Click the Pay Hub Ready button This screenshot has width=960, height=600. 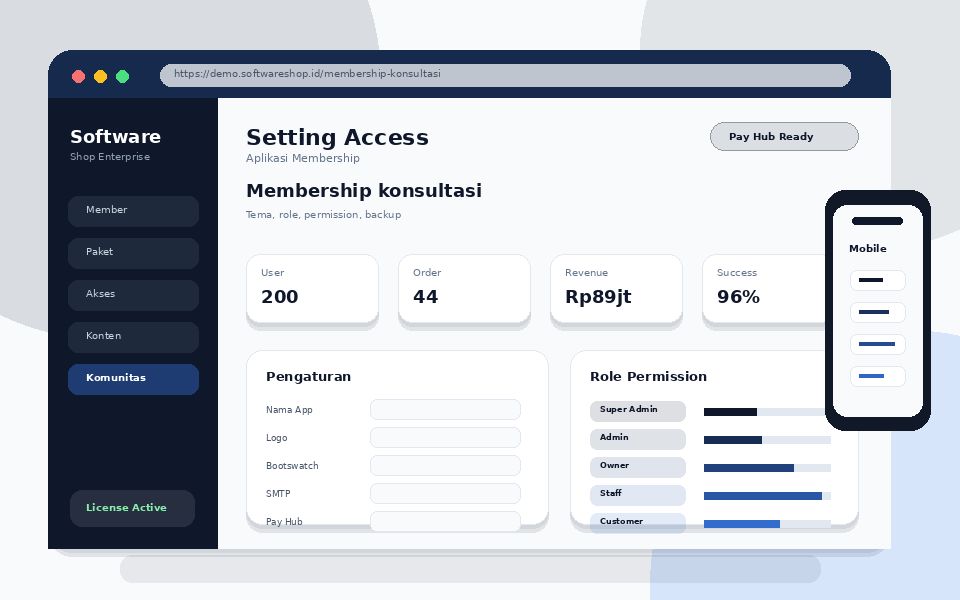(x=784, y=137)
